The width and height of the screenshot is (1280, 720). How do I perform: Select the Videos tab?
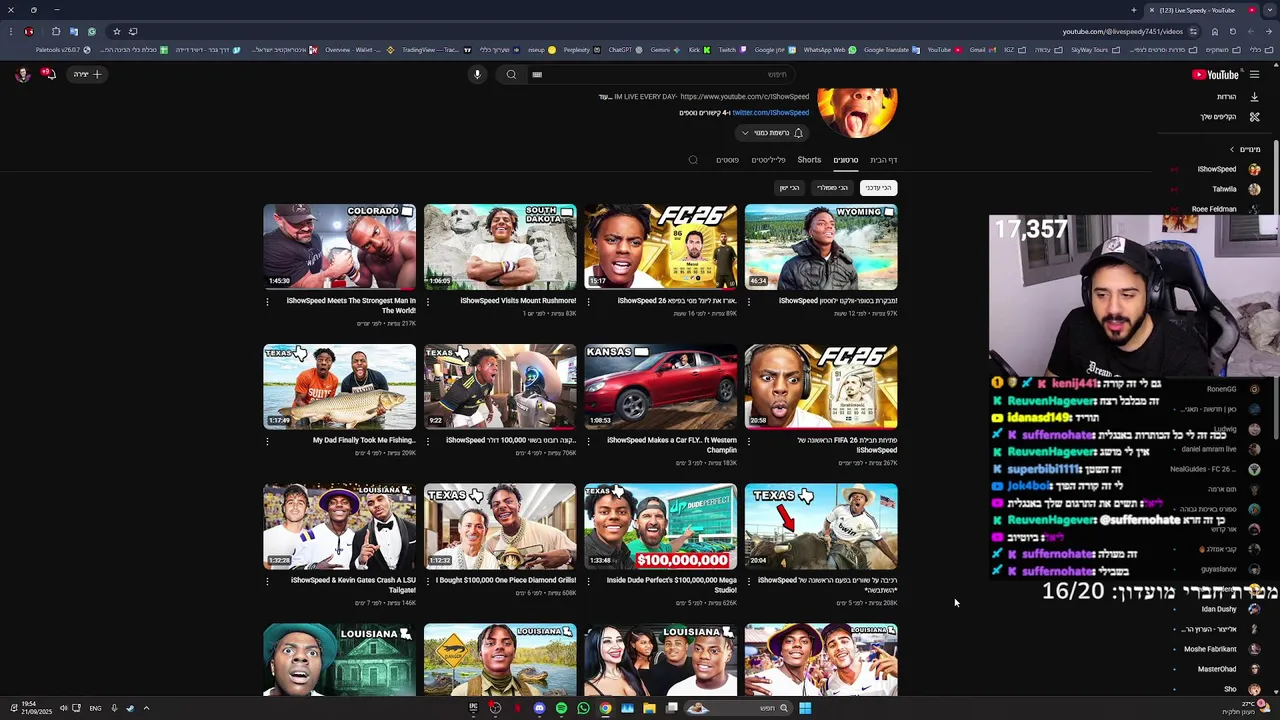pyautogui.click(x=846, y=160)
